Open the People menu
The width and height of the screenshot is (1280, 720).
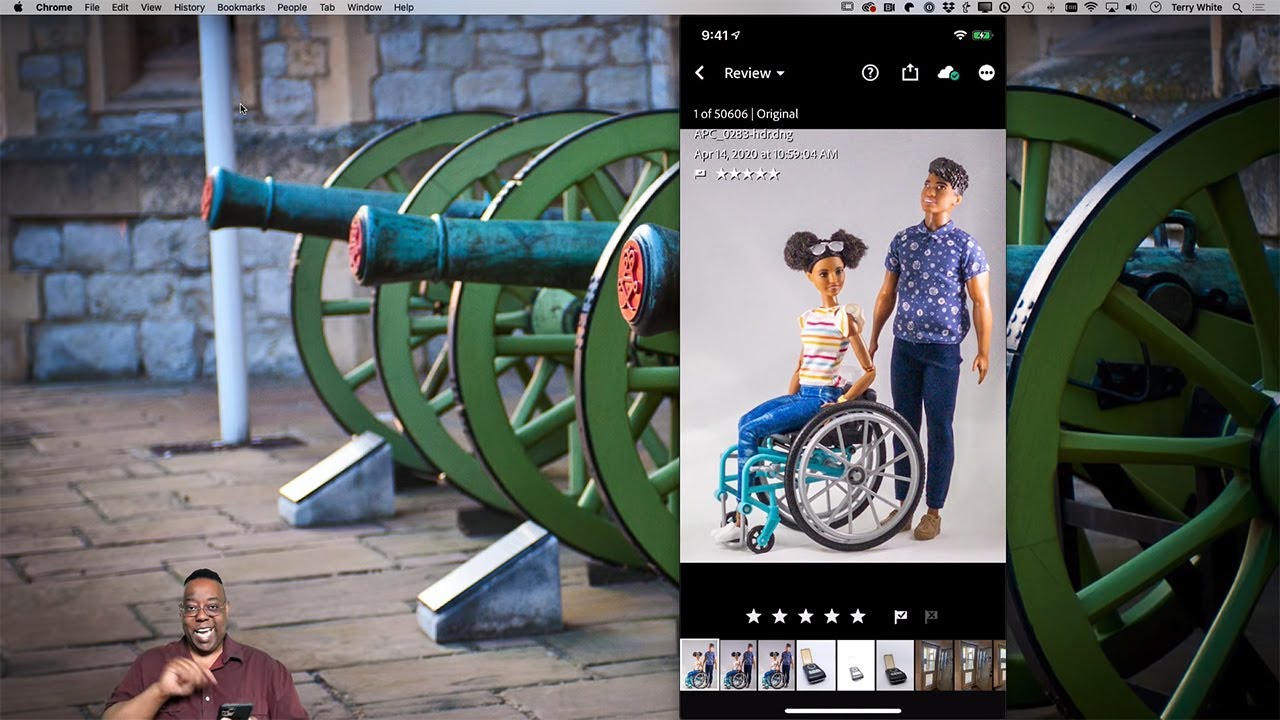pyautogui.click(x=292, y=7)
